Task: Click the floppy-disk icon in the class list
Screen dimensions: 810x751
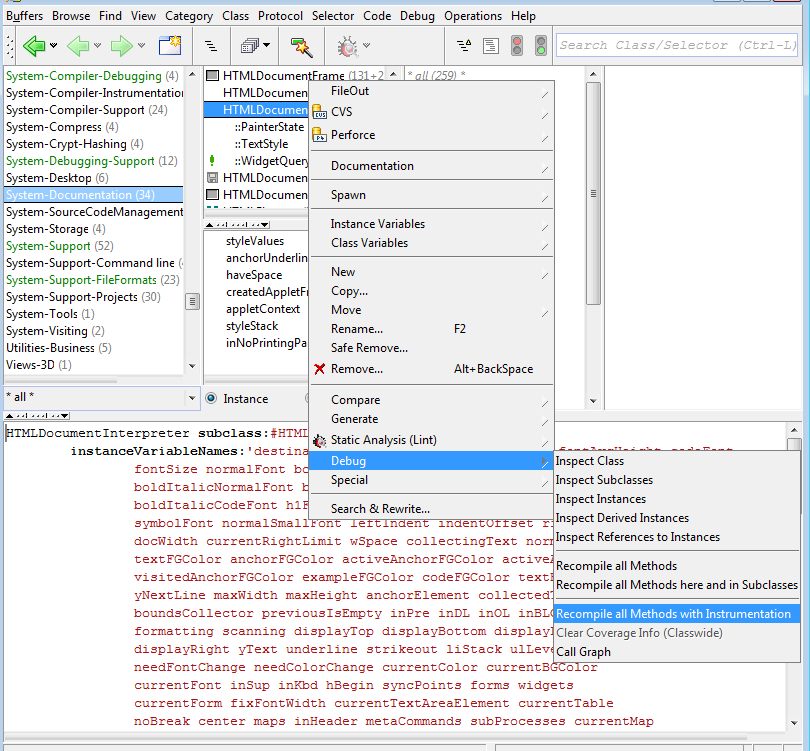Action: 212,178
